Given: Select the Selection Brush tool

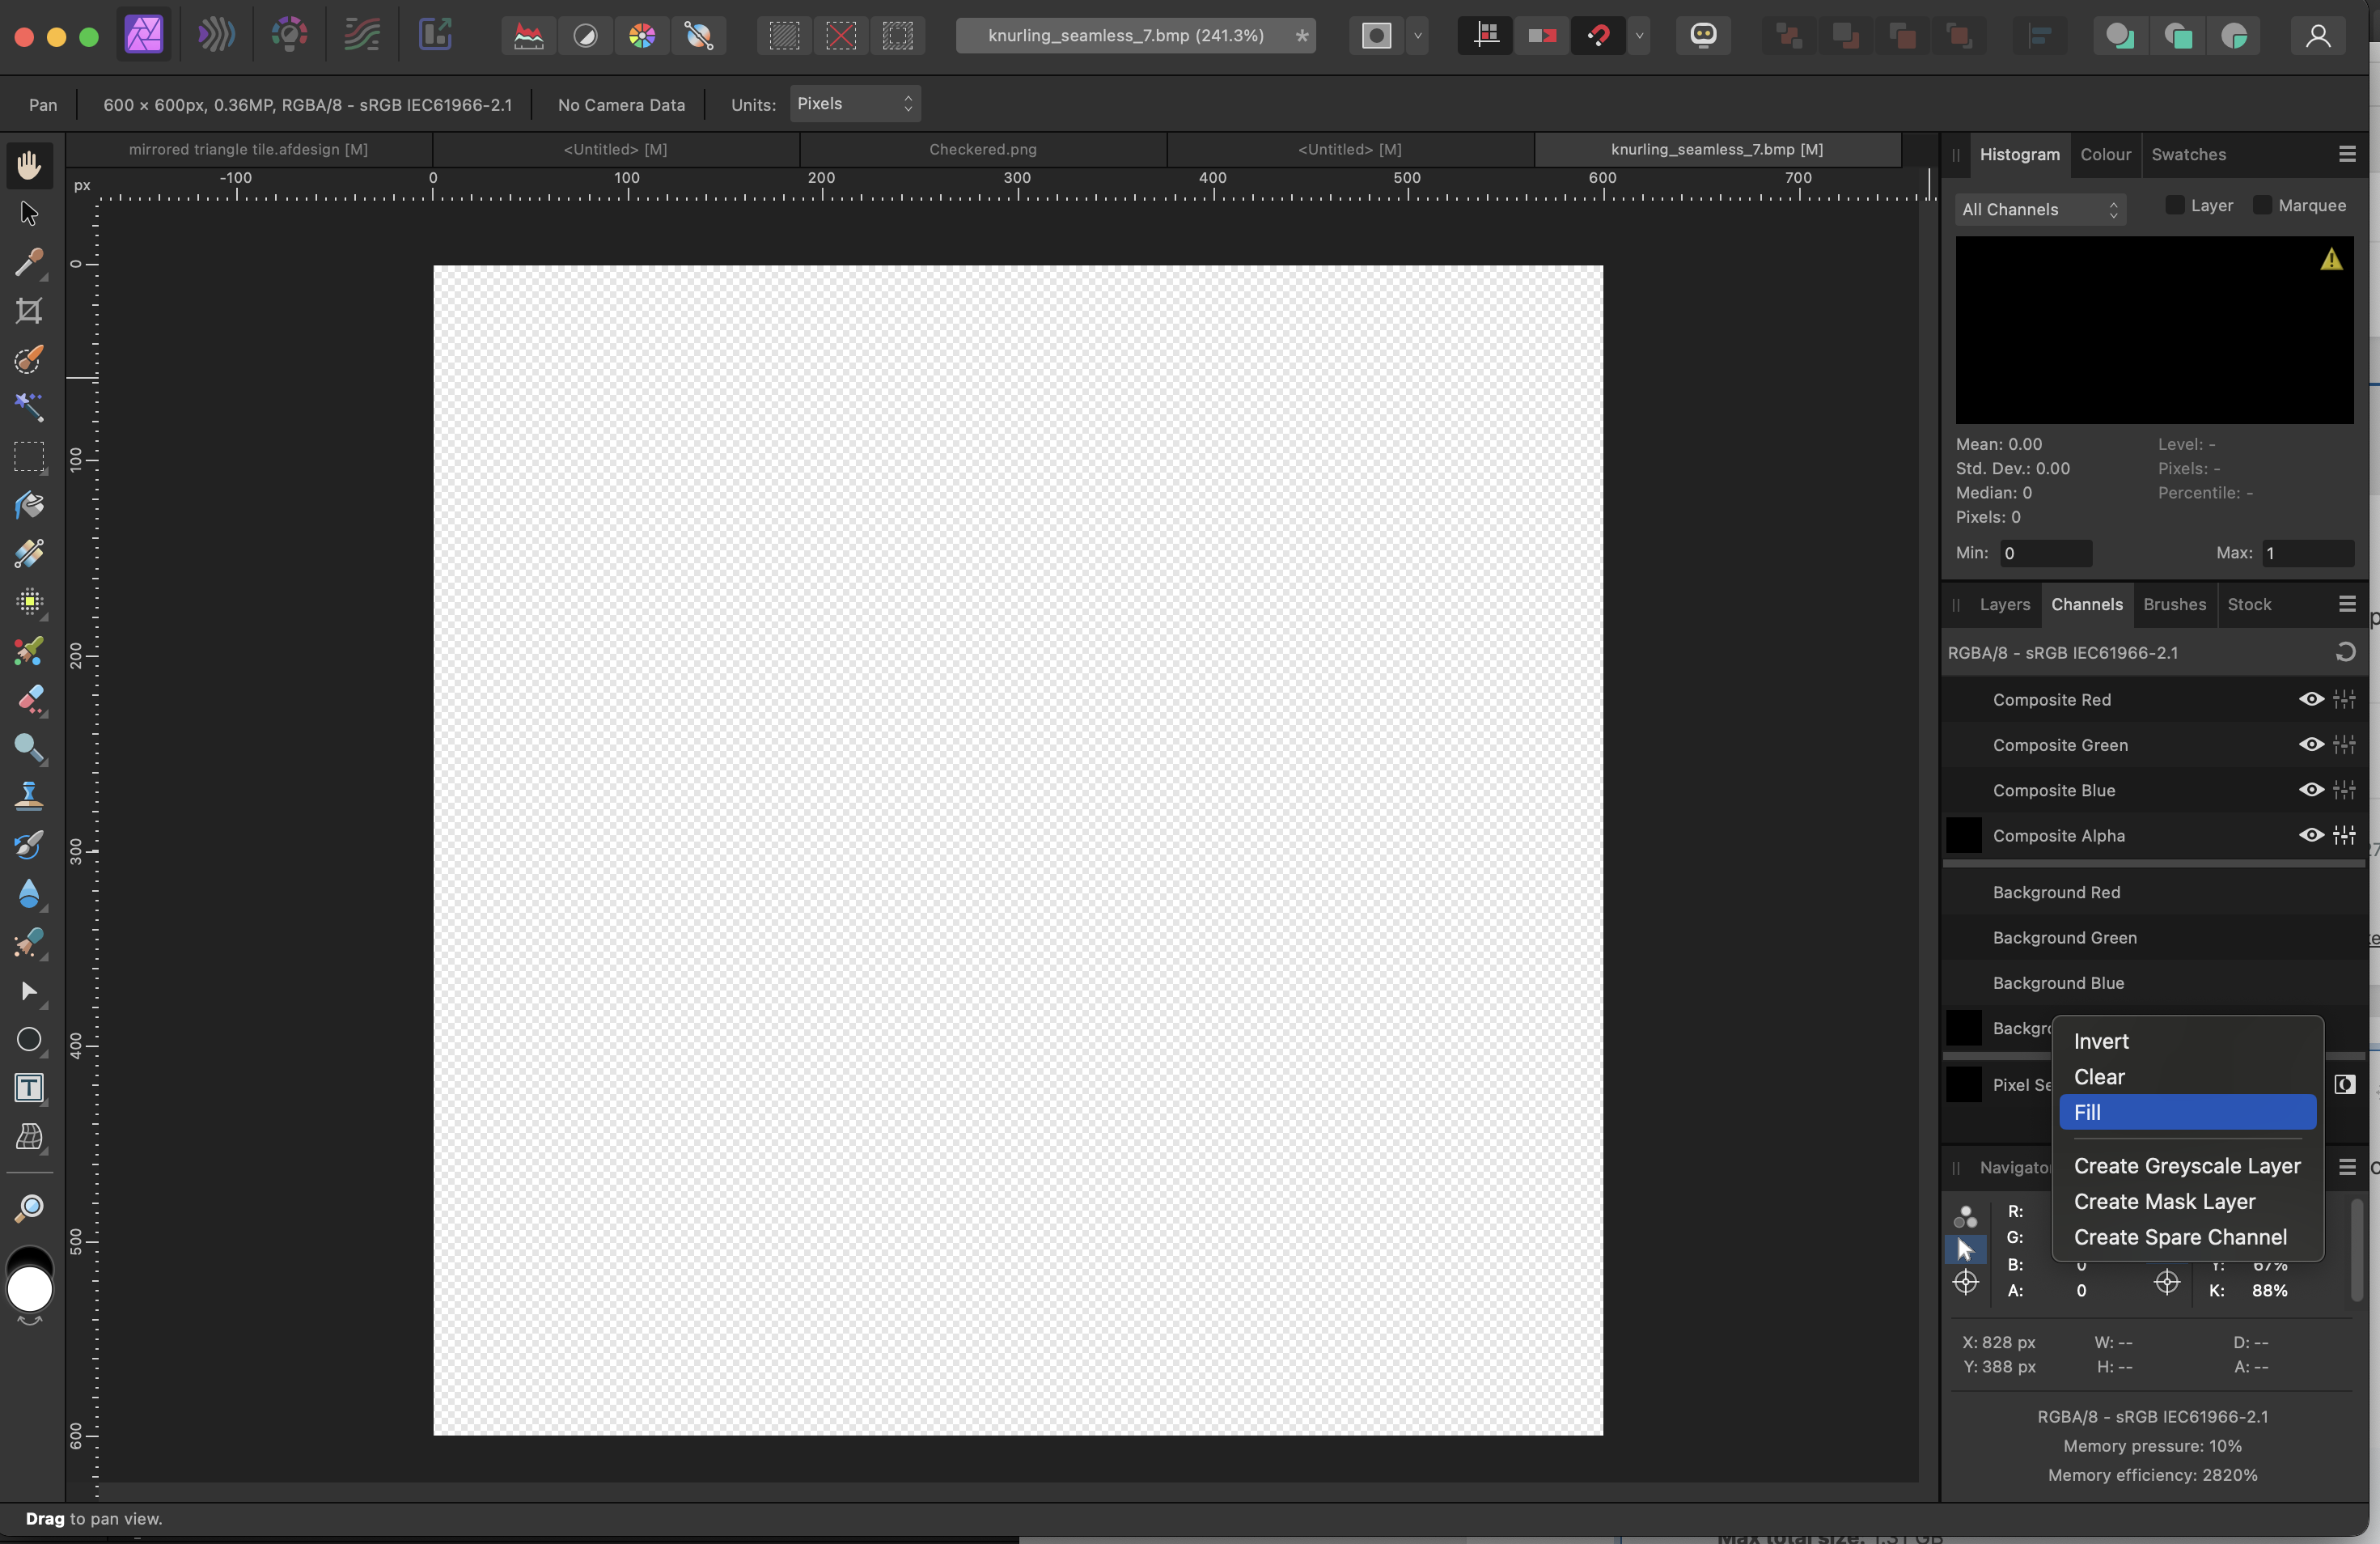Looking at the screenshot, I should 29,359.
